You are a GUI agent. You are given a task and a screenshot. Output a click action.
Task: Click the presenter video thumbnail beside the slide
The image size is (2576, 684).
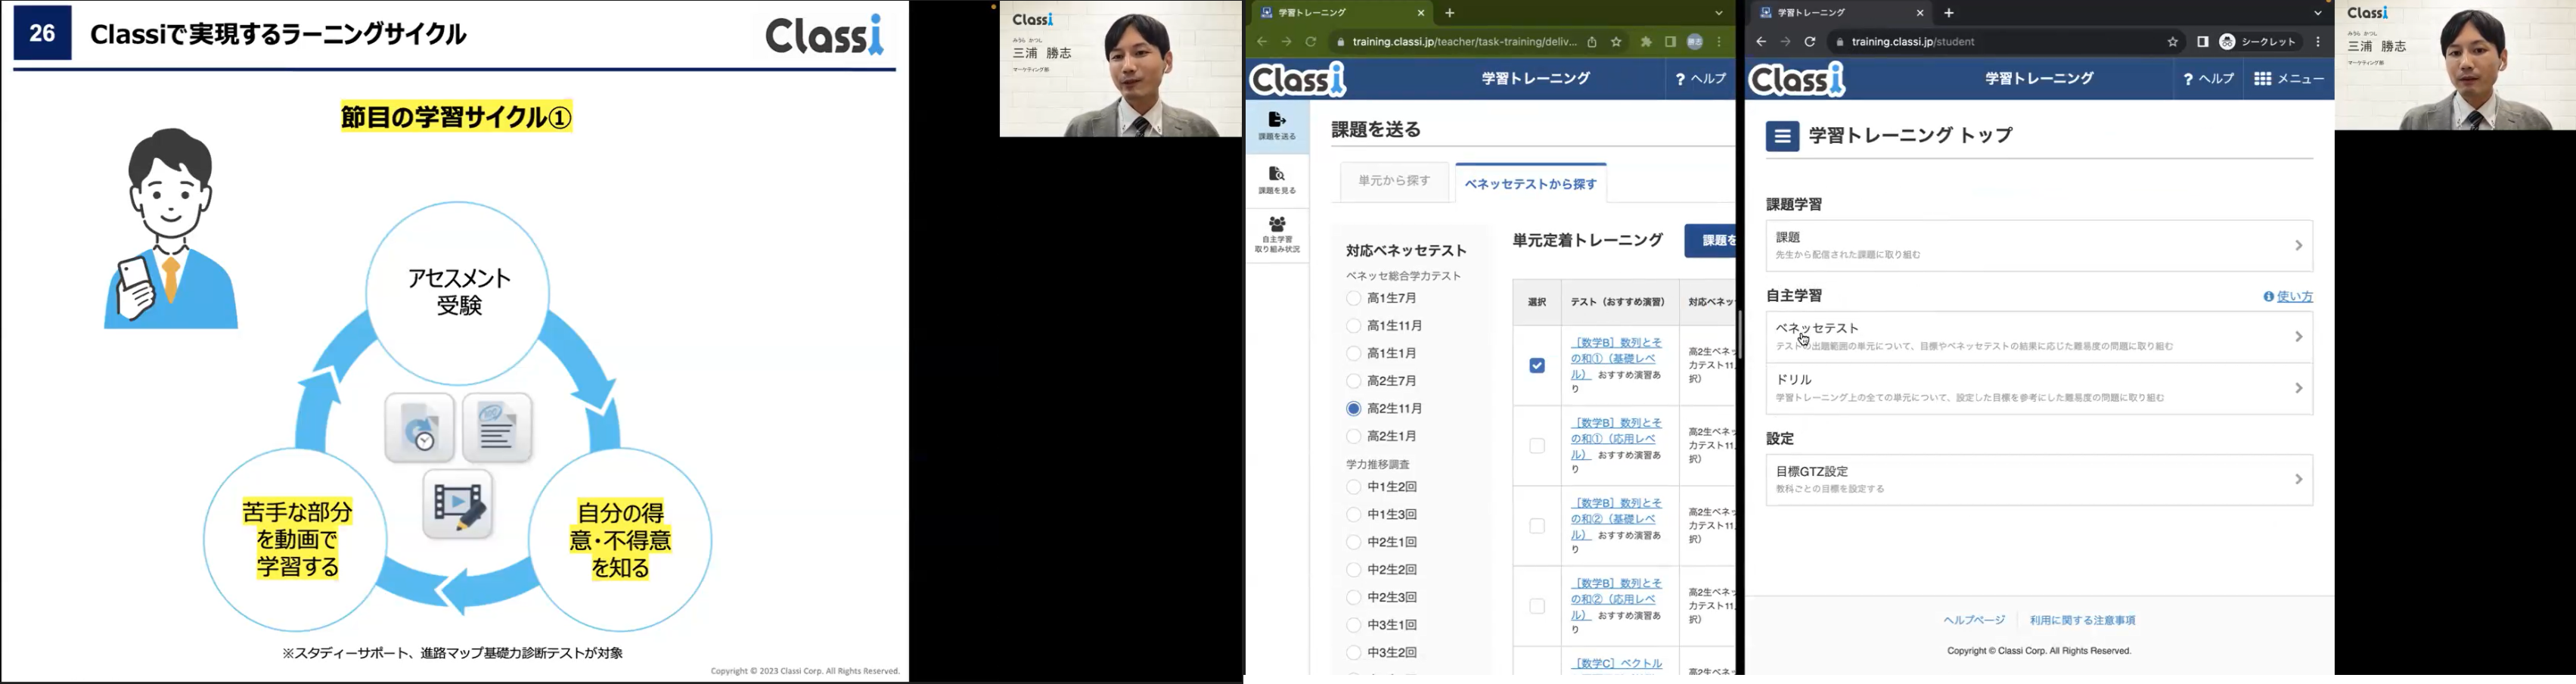pyautogui.click(x=1120, y=69)
